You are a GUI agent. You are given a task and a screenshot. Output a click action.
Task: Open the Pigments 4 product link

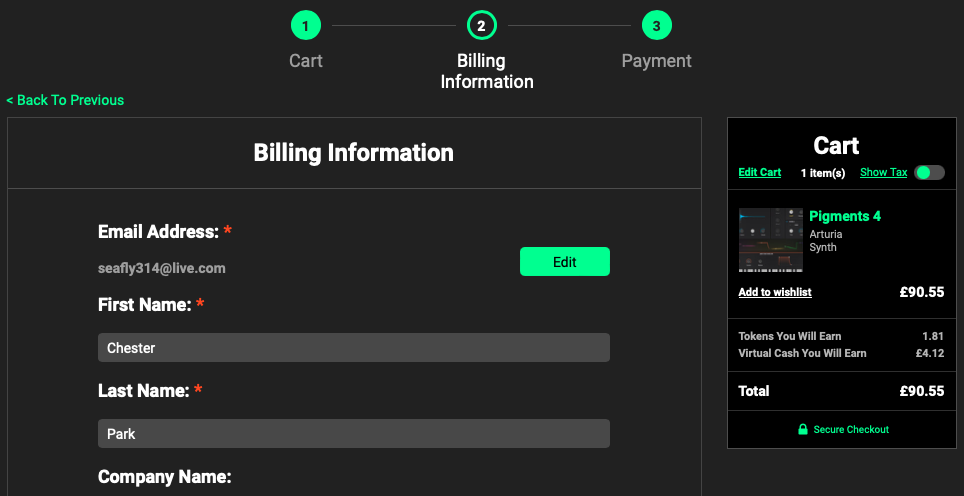[845, 216]
